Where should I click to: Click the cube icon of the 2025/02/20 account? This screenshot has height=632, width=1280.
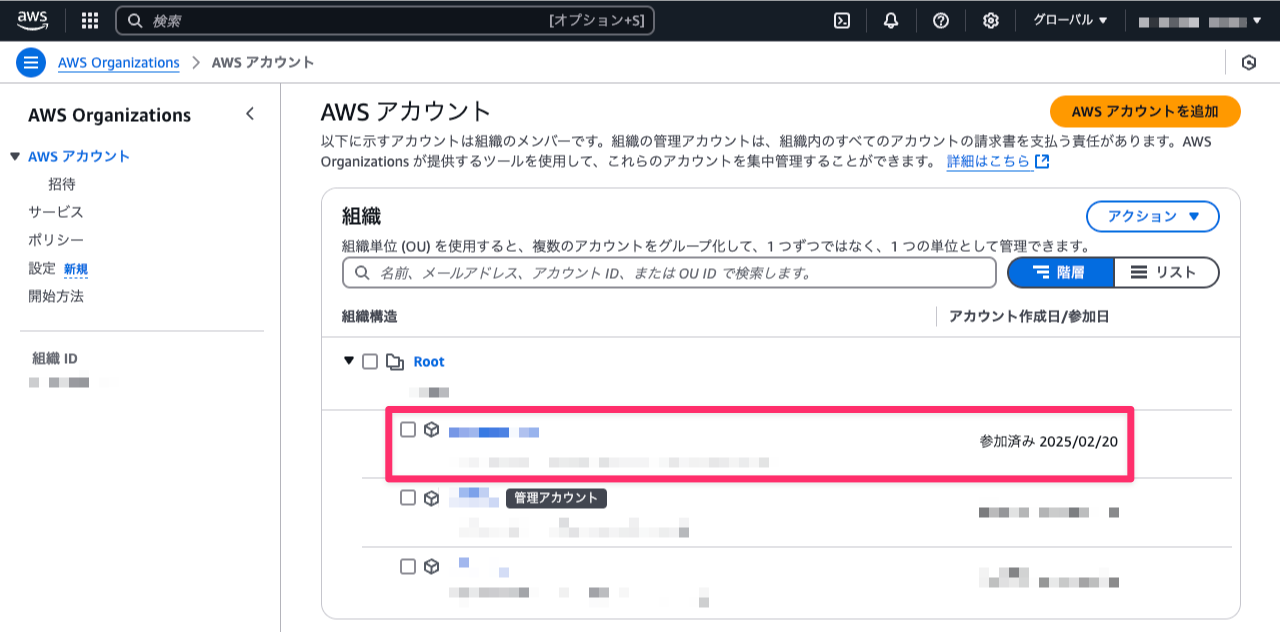click(x=432, y=429)
